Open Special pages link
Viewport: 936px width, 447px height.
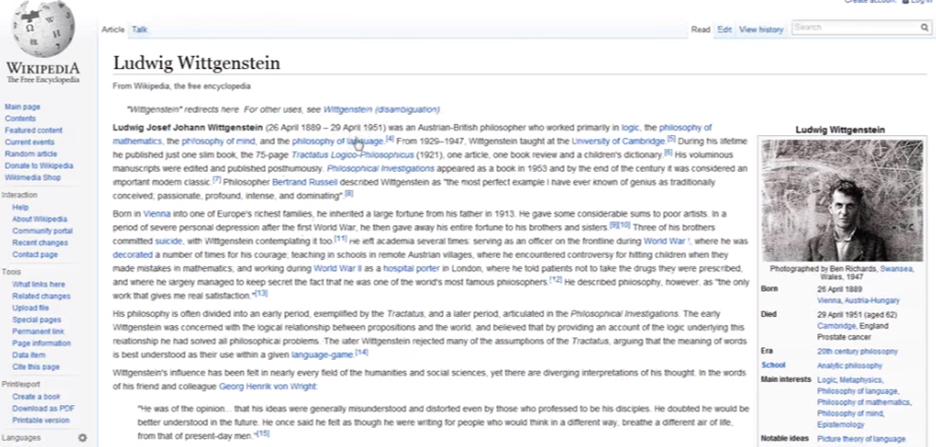point(36,320)
